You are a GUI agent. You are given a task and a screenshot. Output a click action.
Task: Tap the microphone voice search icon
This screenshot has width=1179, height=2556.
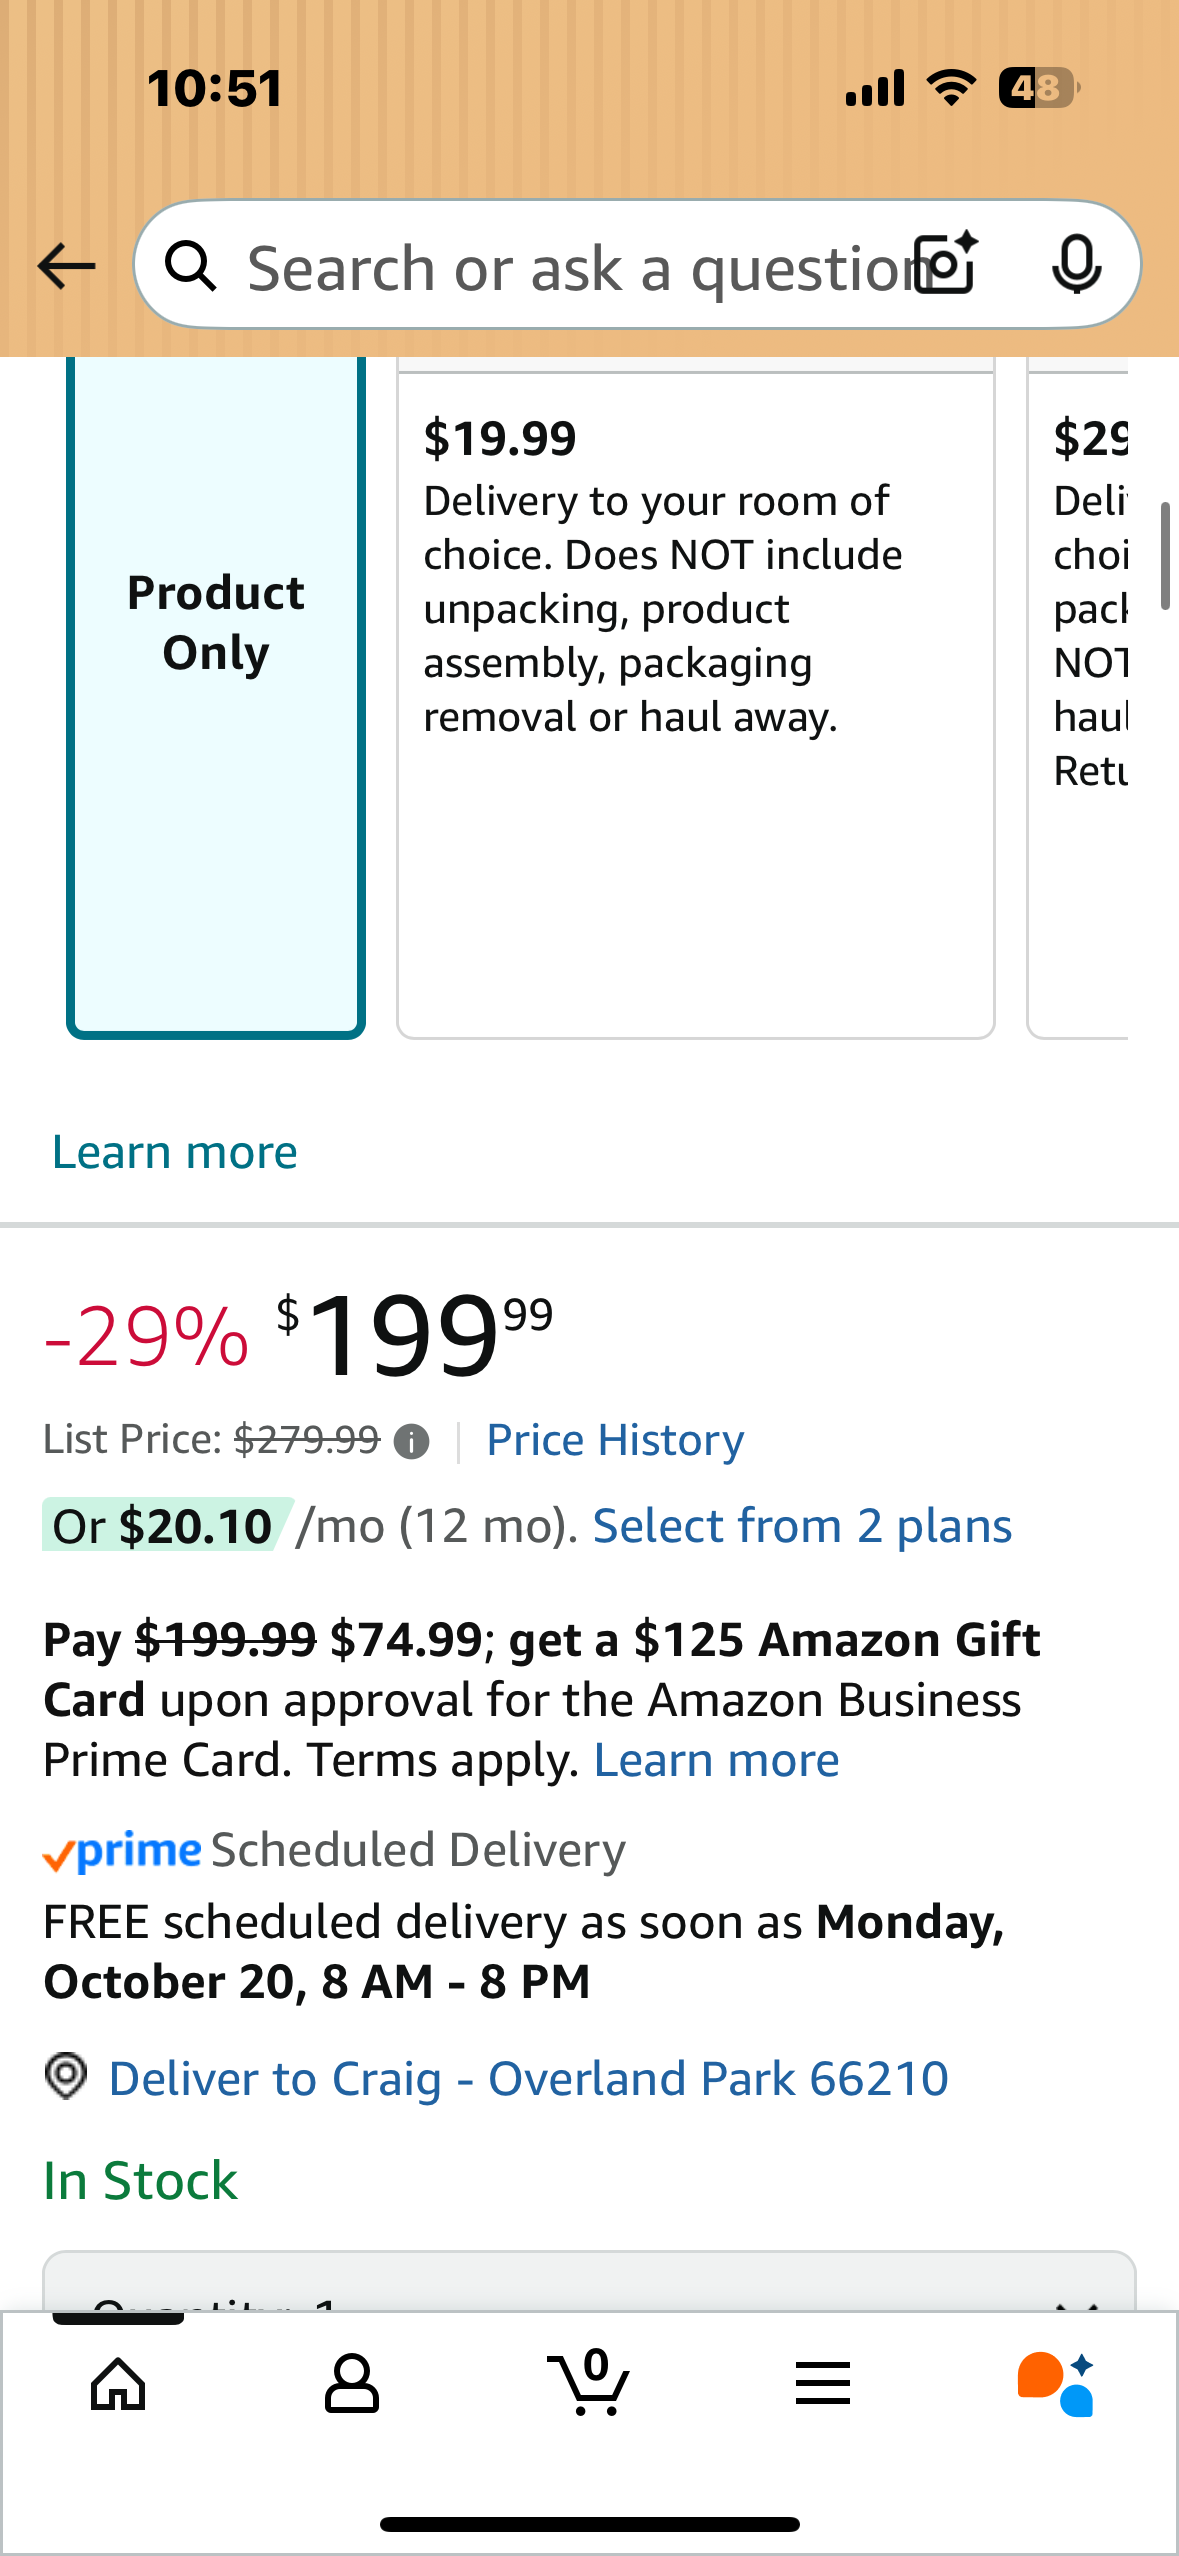click(x=1076, y=265)
